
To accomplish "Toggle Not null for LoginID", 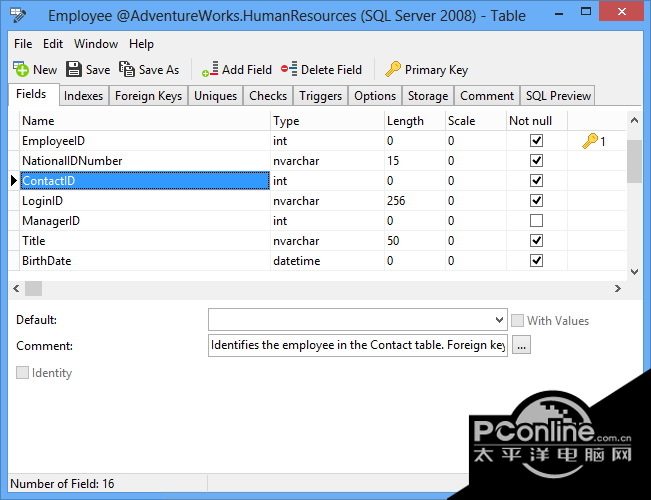I will 536,201.
